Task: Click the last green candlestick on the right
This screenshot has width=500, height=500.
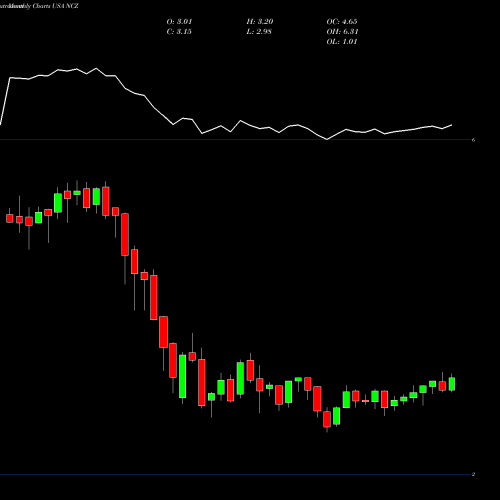Action: click(x=452, y=384)
